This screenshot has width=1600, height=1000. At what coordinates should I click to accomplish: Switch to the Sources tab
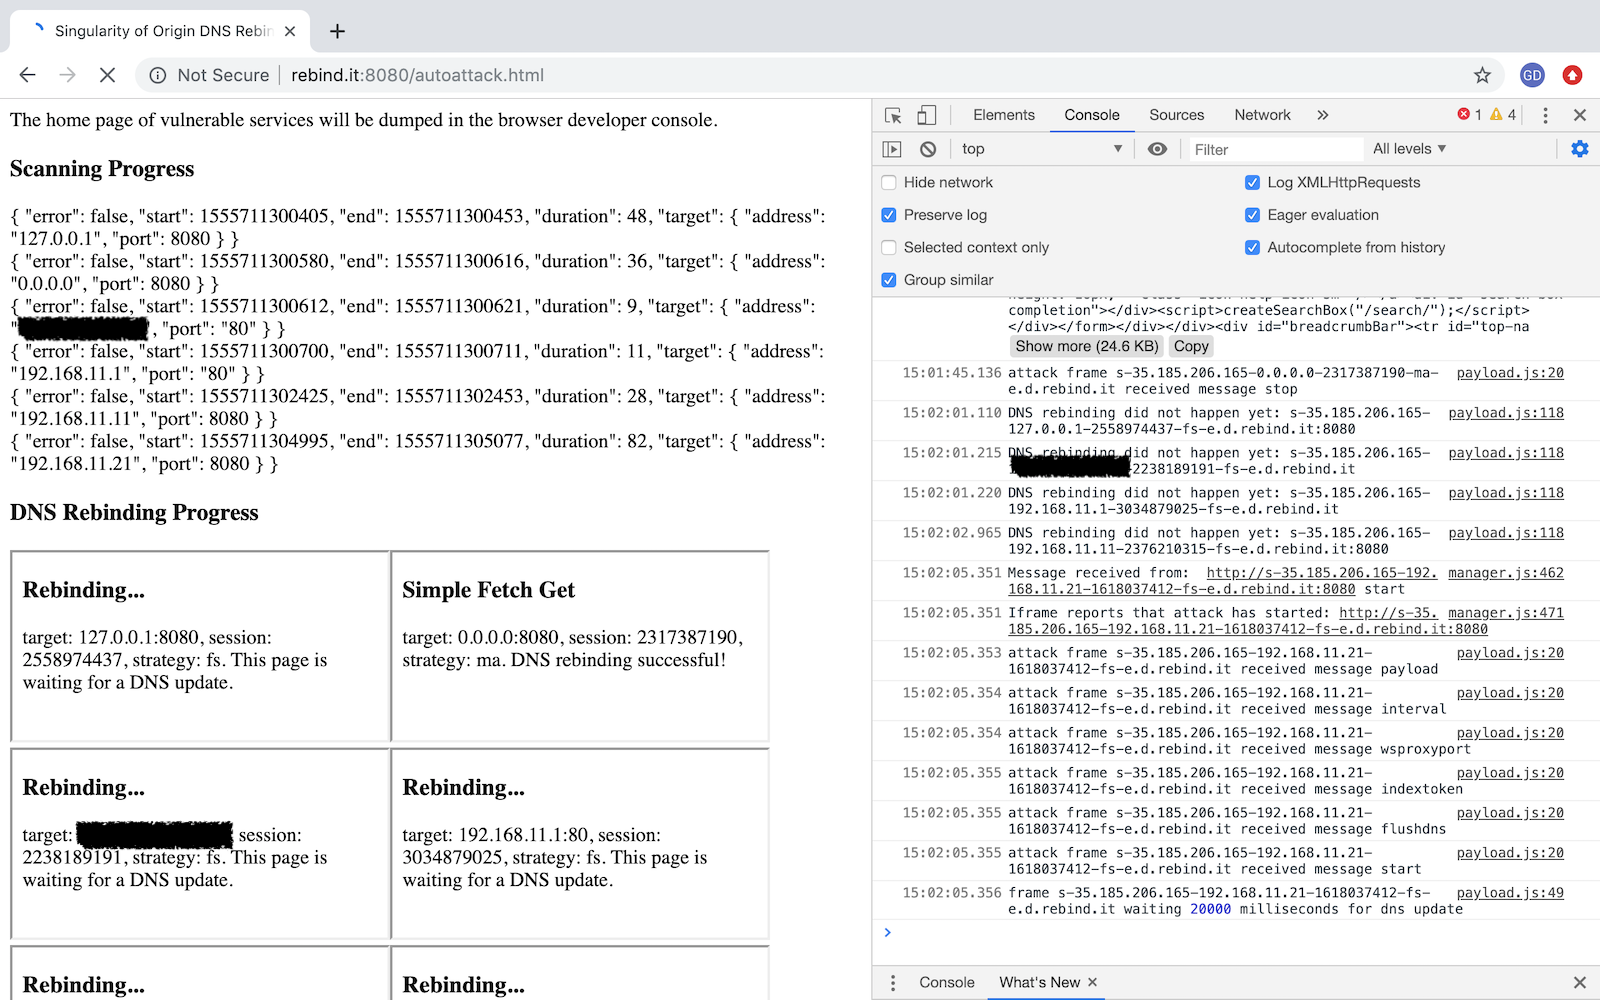pyautogui.click(x=1176, y=114)
